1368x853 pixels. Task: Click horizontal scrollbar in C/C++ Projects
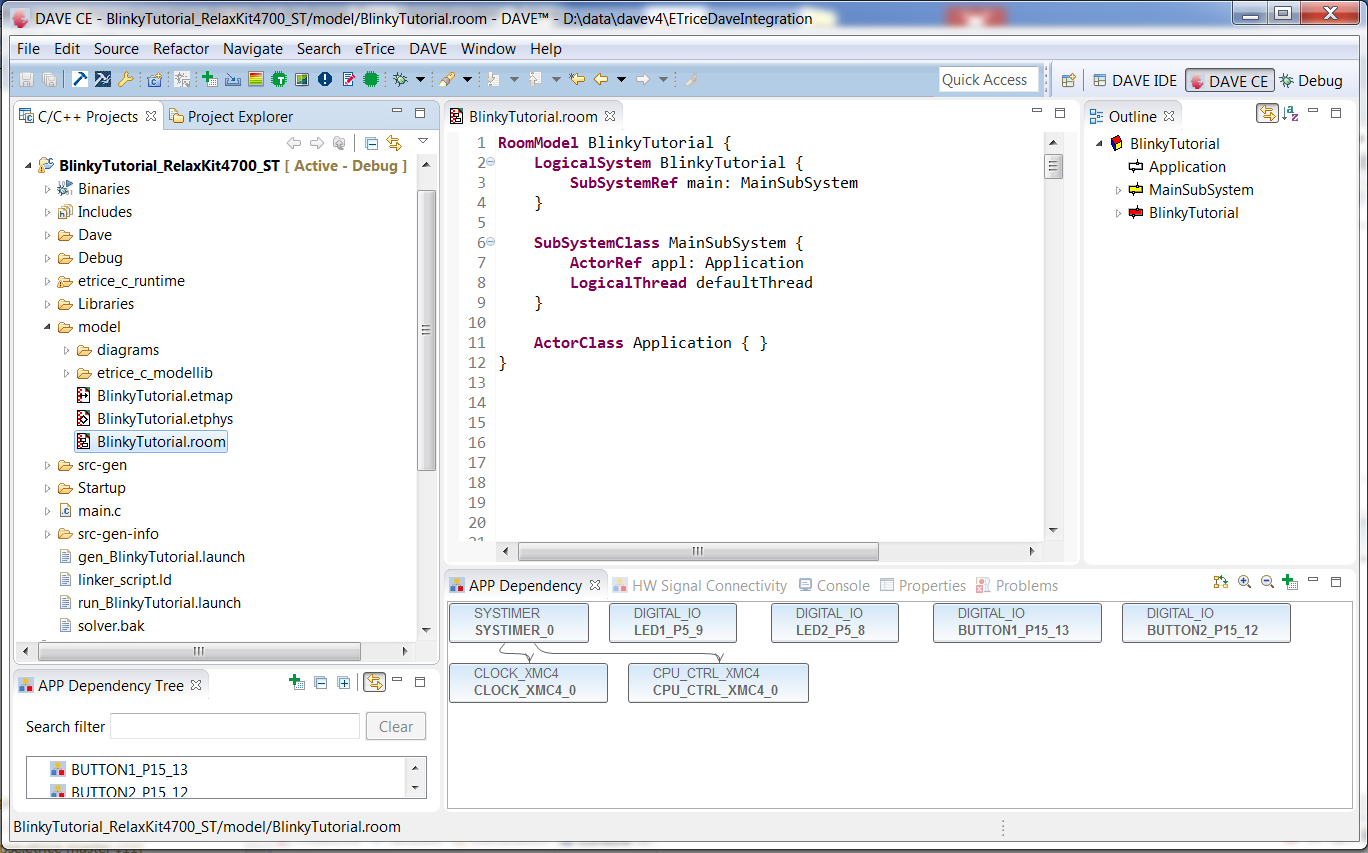tap(198, 650)
